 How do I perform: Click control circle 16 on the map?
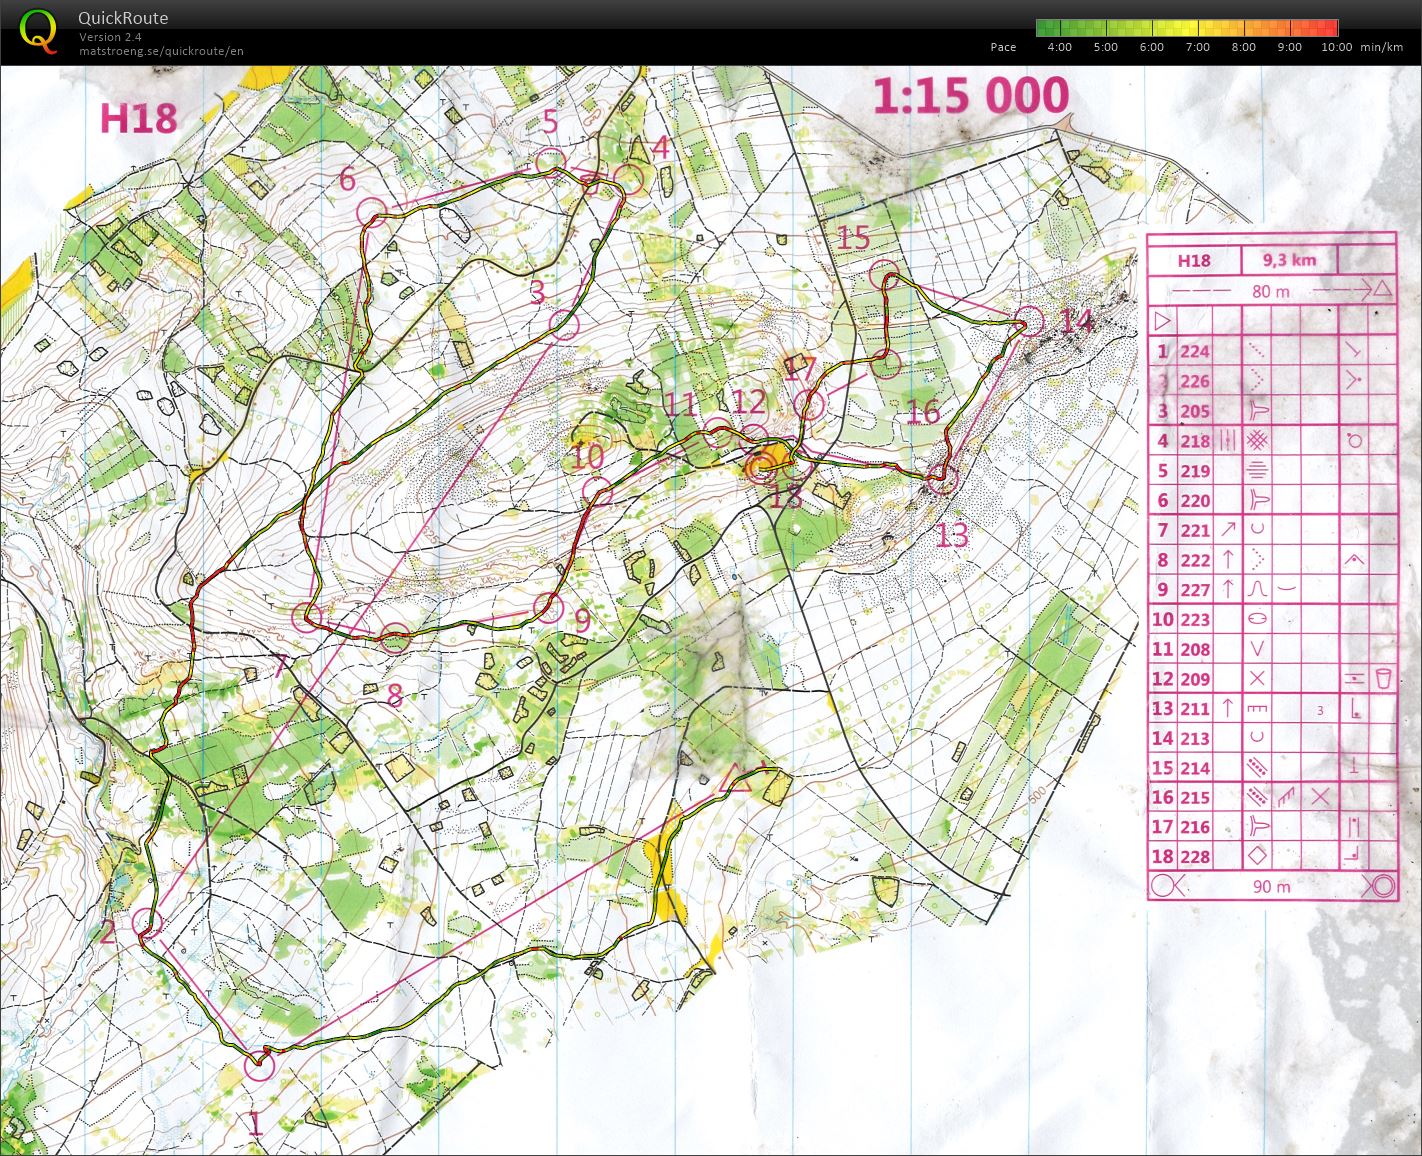886,363
